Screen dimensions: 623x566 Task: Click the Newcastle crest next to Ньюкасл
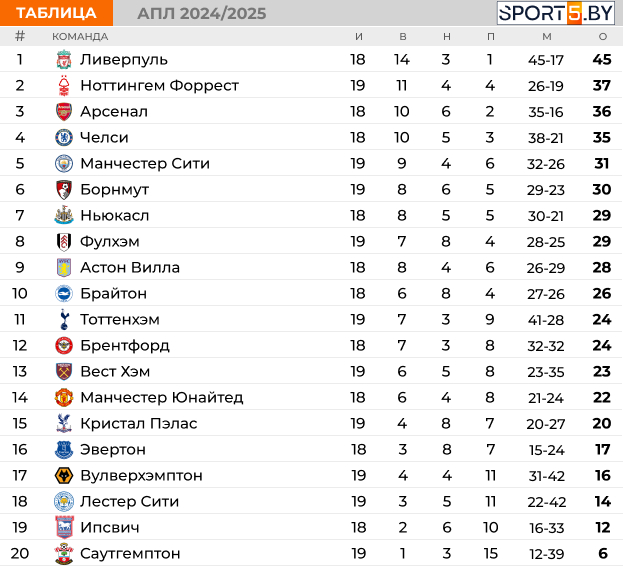(64, 215)
